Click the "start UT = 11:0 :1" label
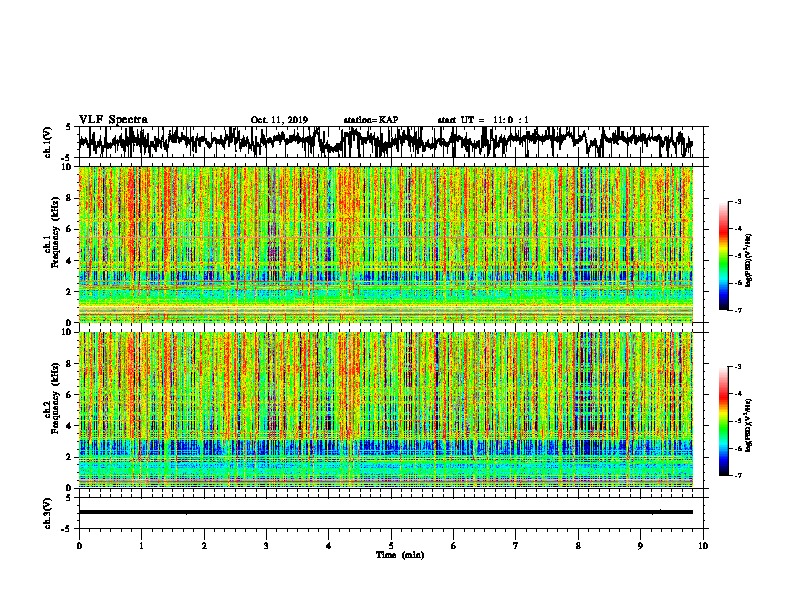The width and height of the screenshot is (792, 612). [483, 120]
